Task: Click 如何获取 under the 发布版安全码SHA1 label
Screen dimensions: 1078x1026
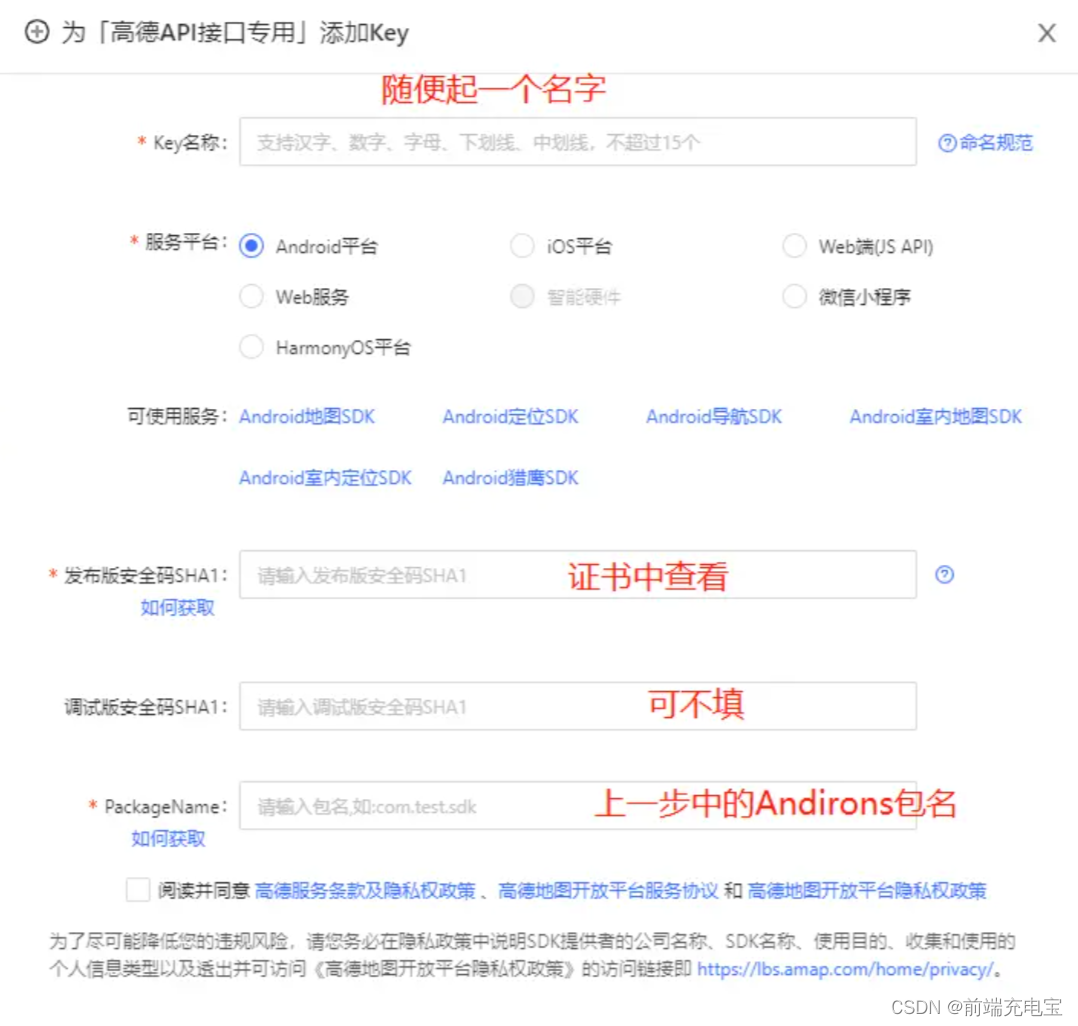Action: 177,607
